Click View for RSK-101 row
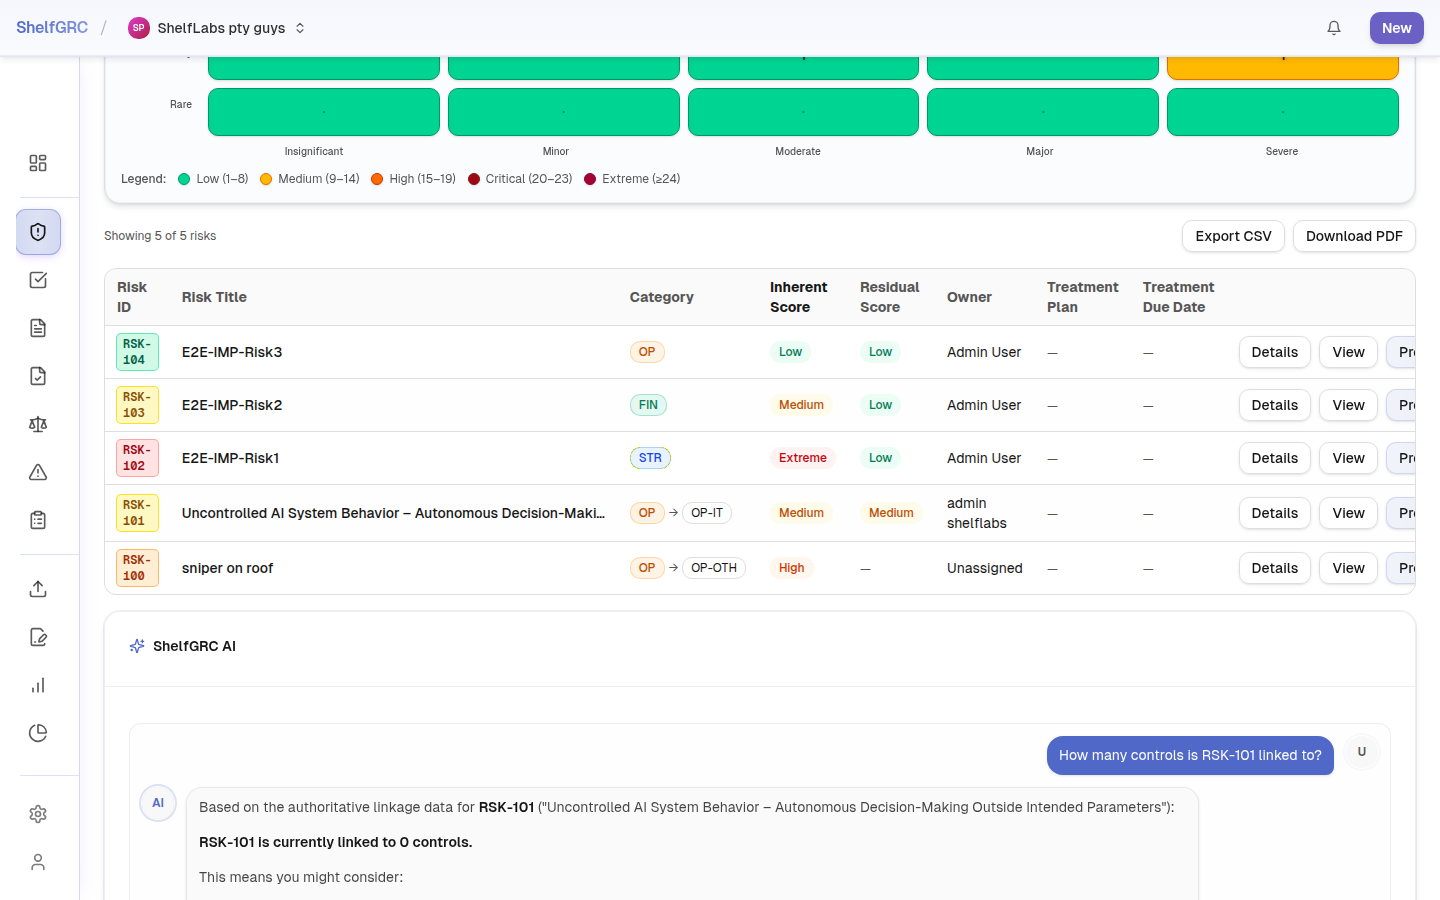Image resolution: width=1440 pixels, height=900 pixels. (x=1348, y=513)
